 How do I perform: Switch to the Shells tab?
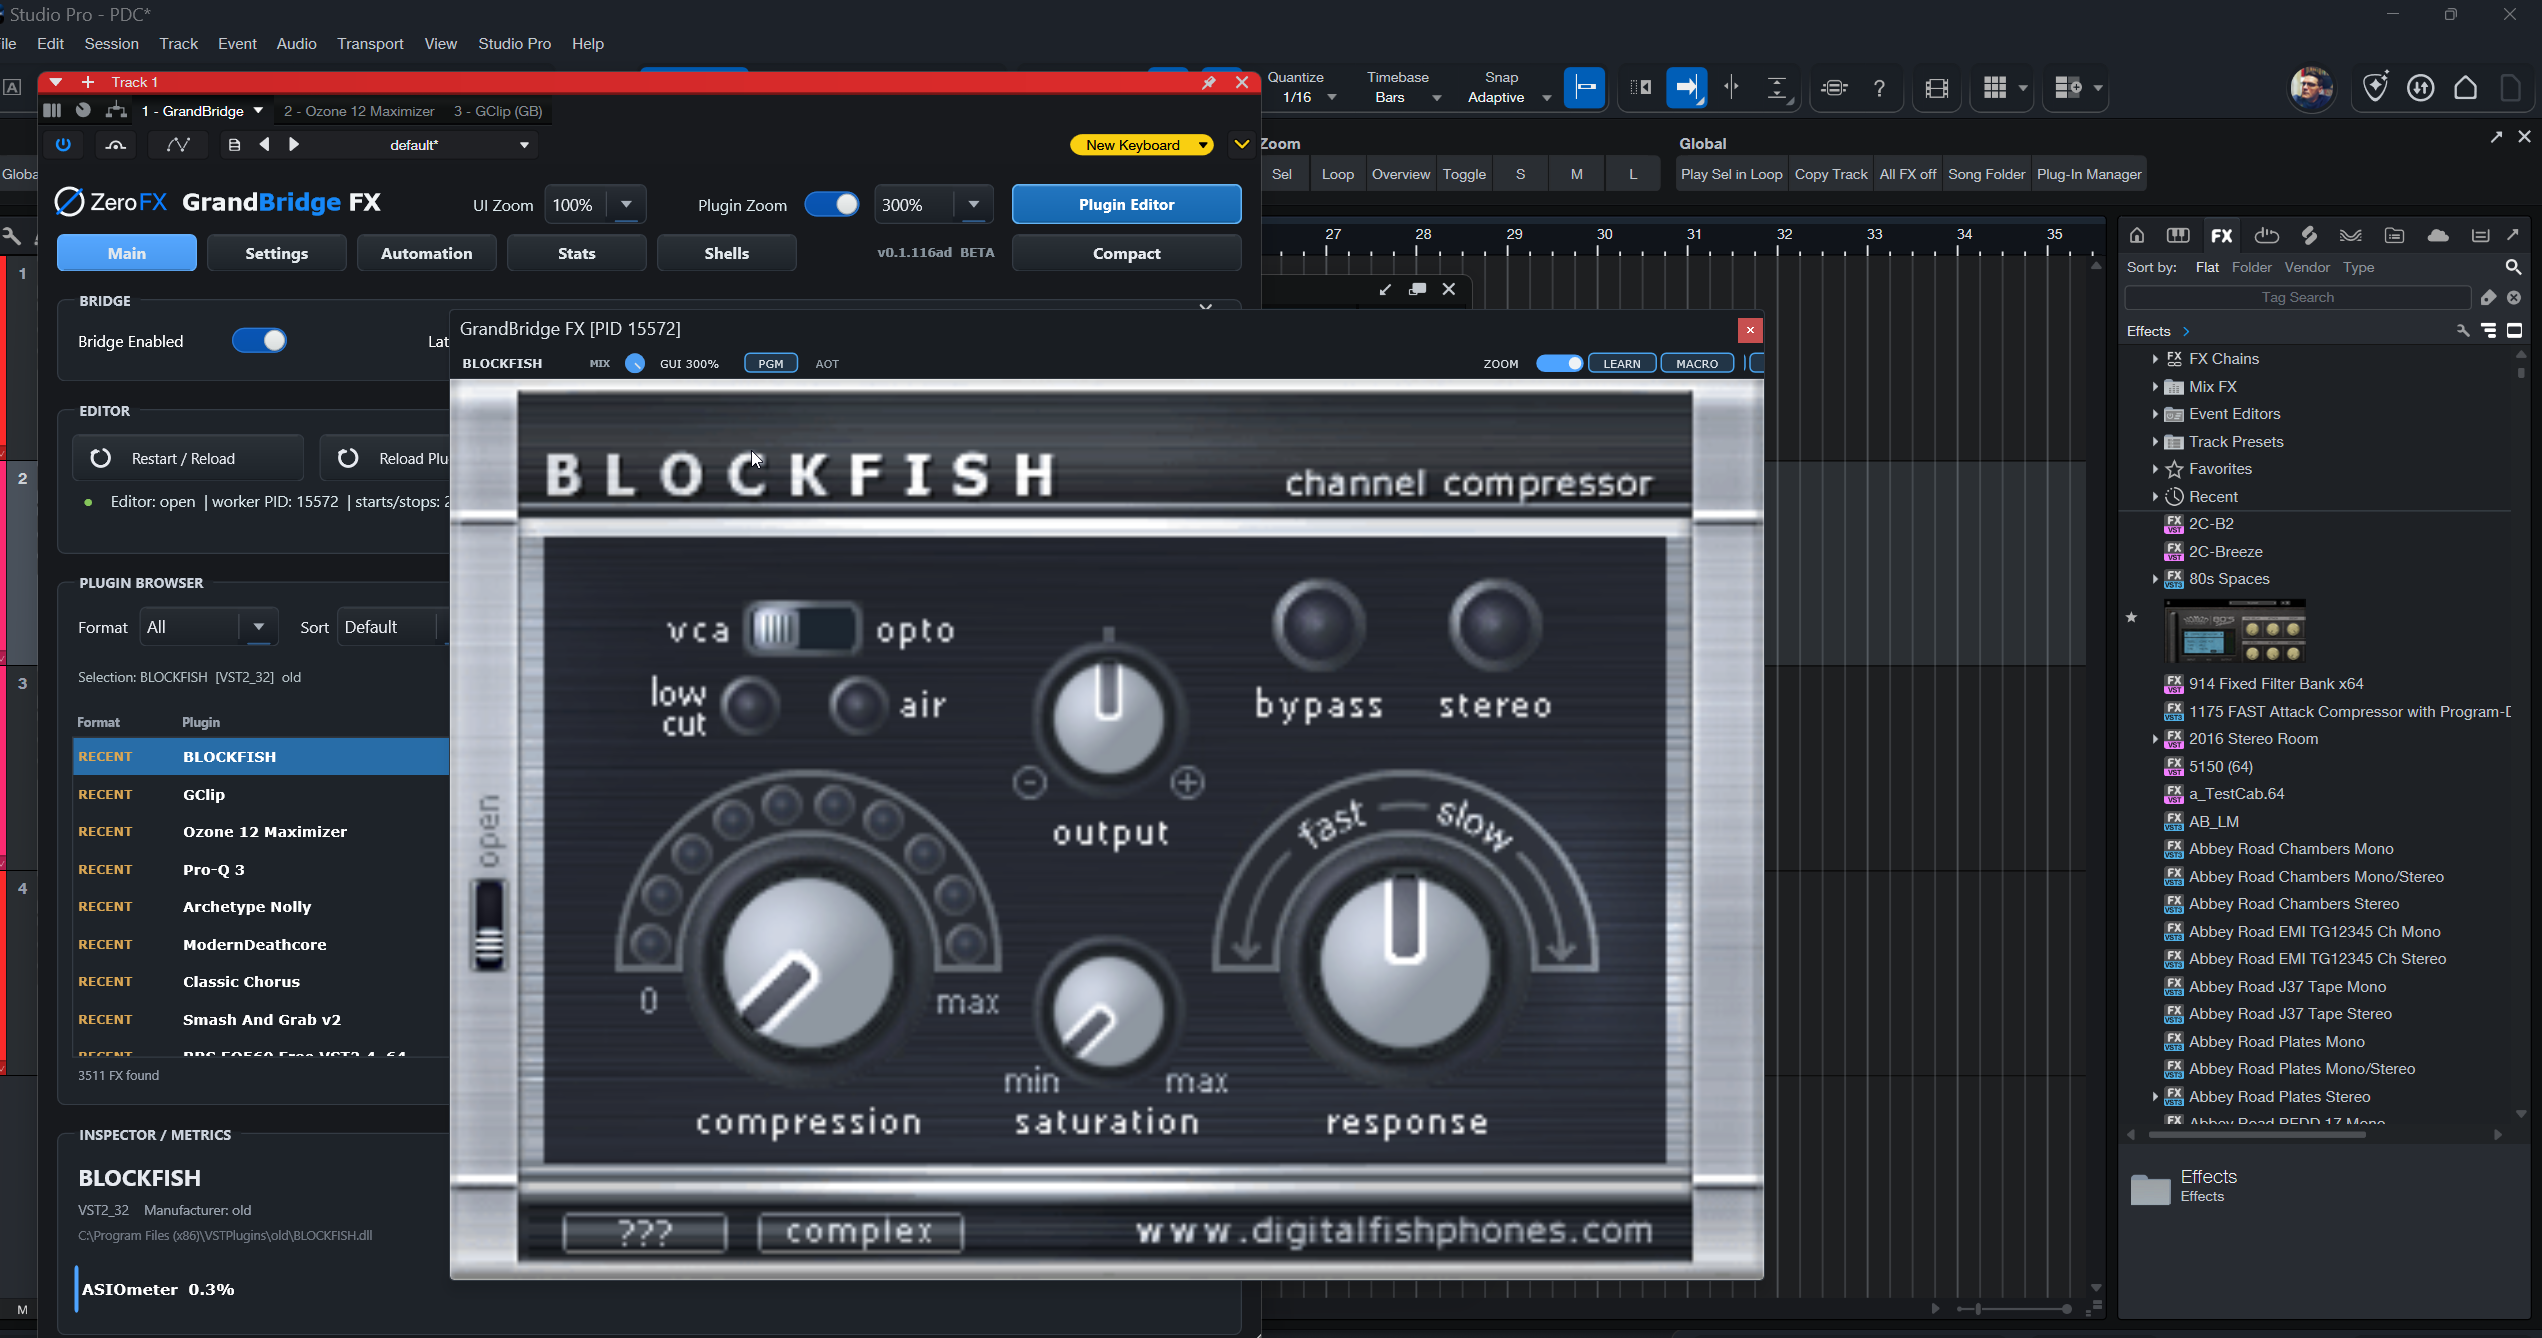(x=726, y=253)
